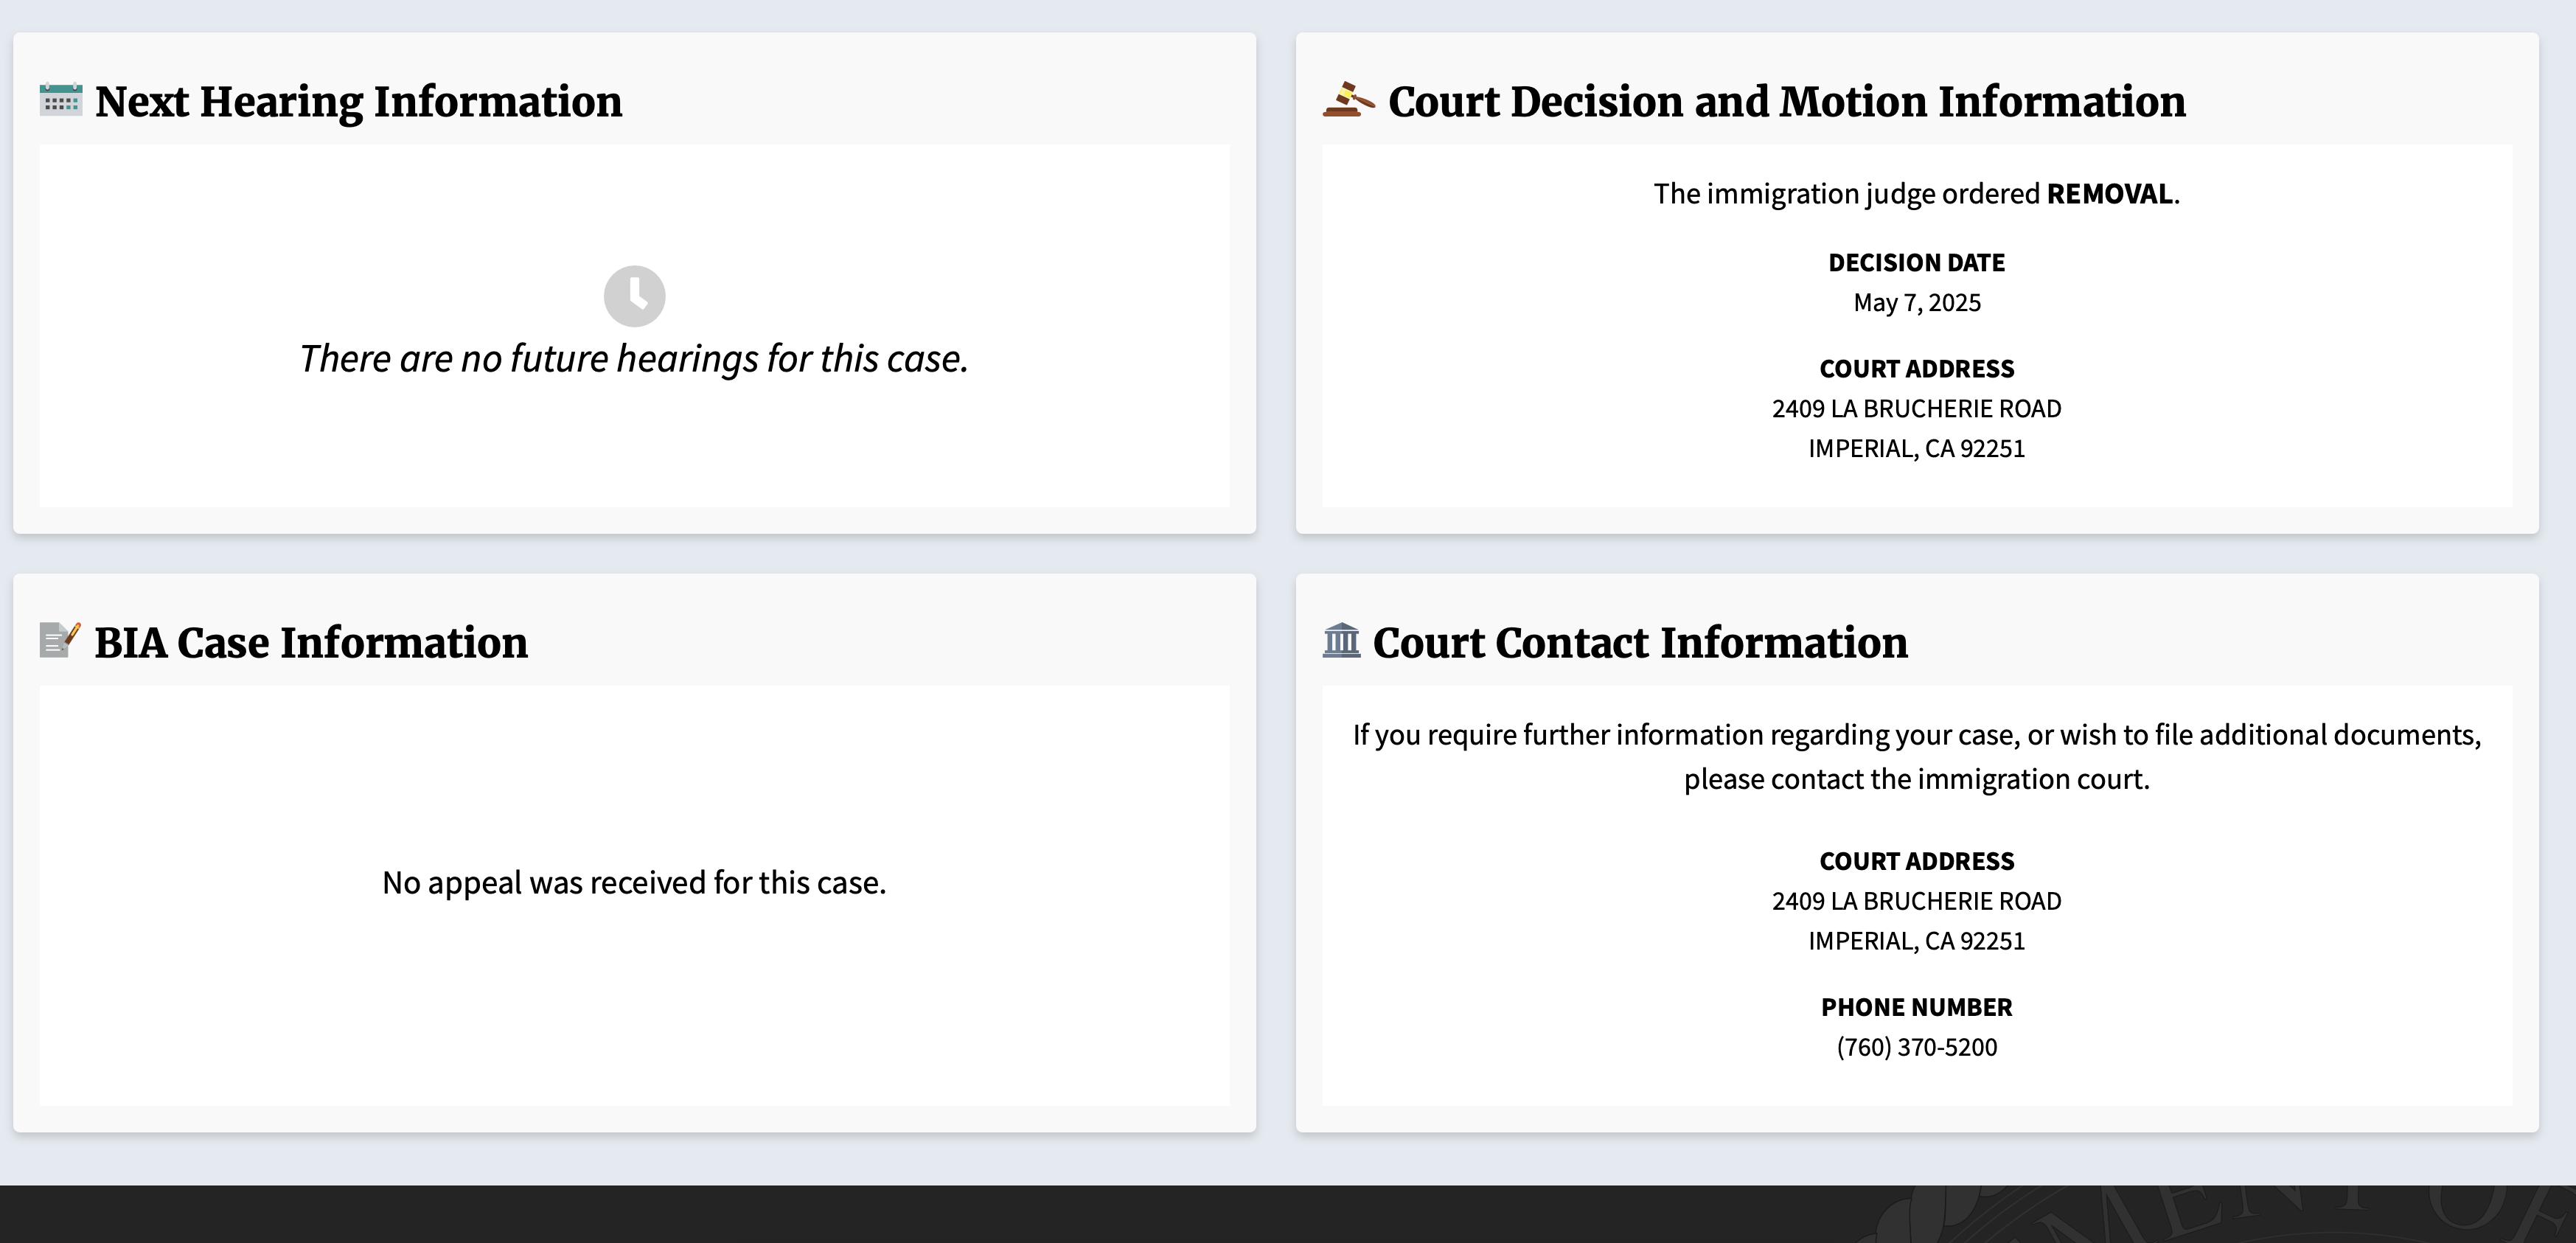
Task: Click the courthouse icon beside Court Contact Information
Action: tap(1341, 640)
